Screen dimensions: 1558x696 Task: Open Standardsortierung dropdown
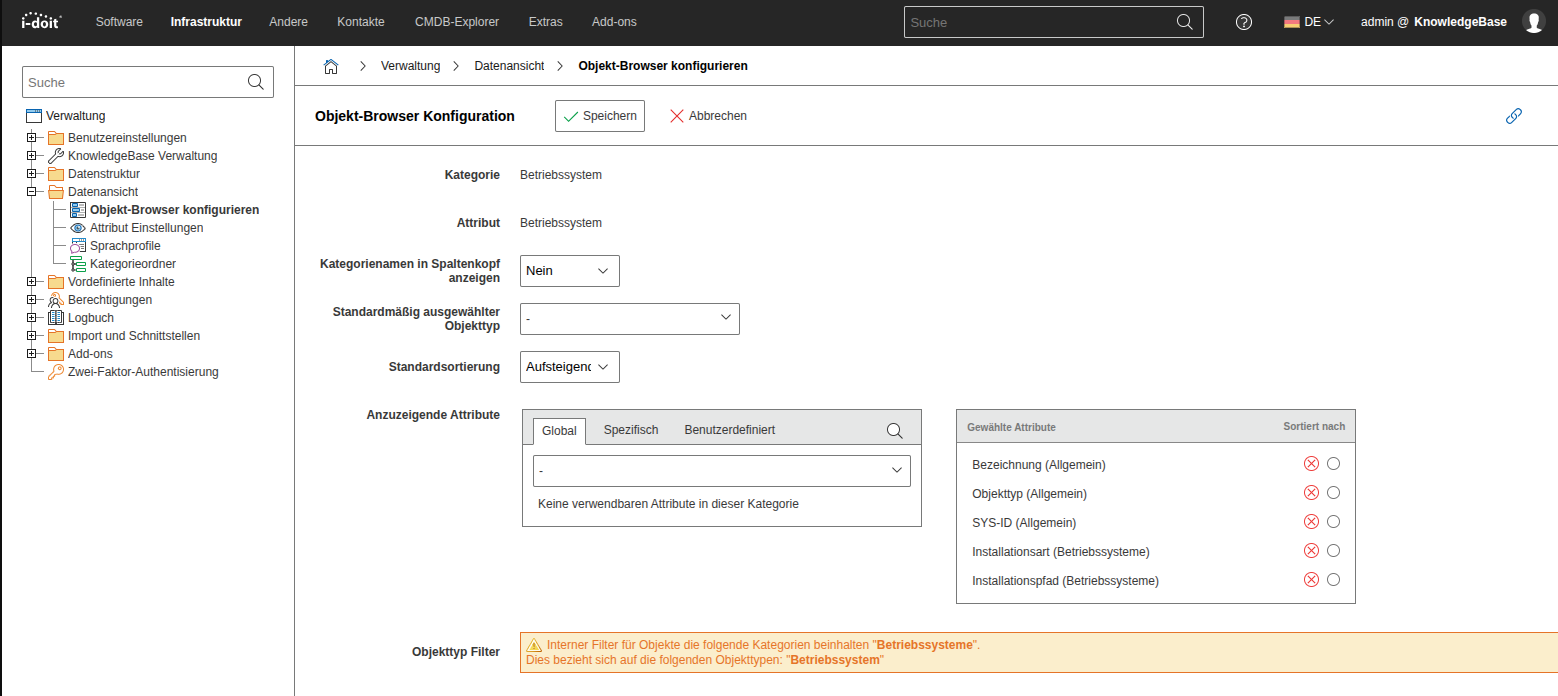coord(570,367)
